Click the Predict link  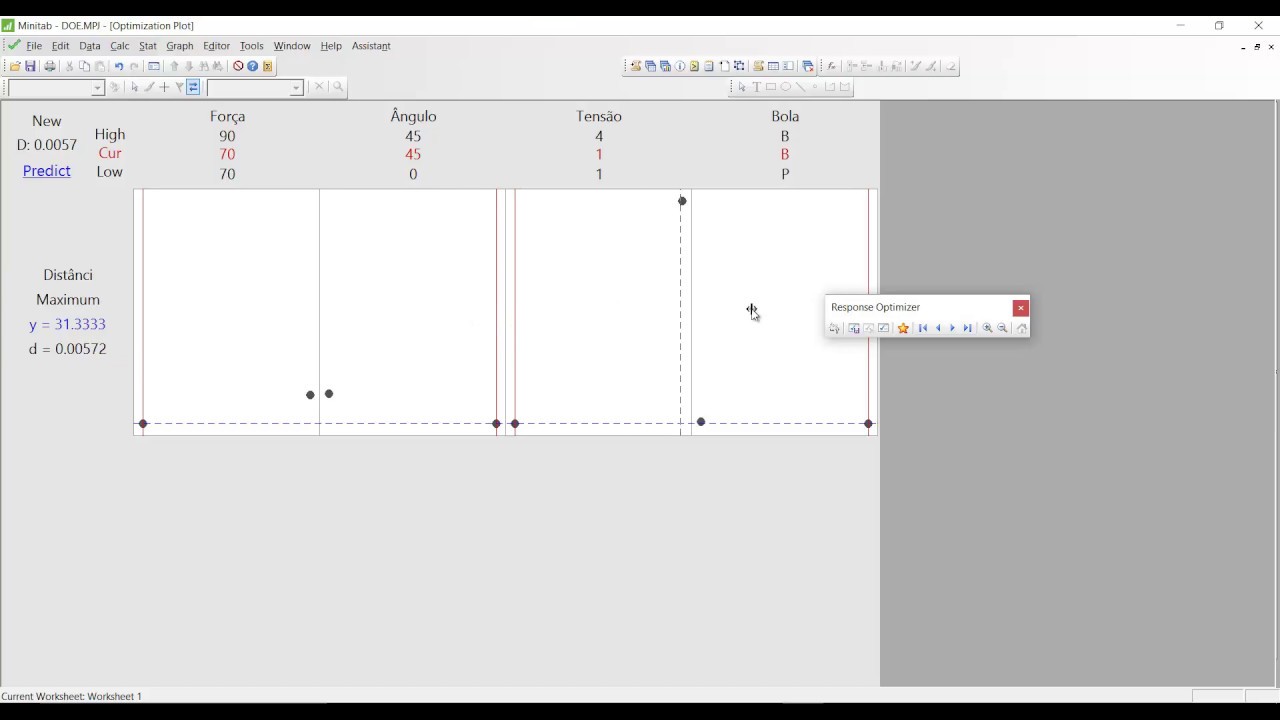click(x=47, y=171)
